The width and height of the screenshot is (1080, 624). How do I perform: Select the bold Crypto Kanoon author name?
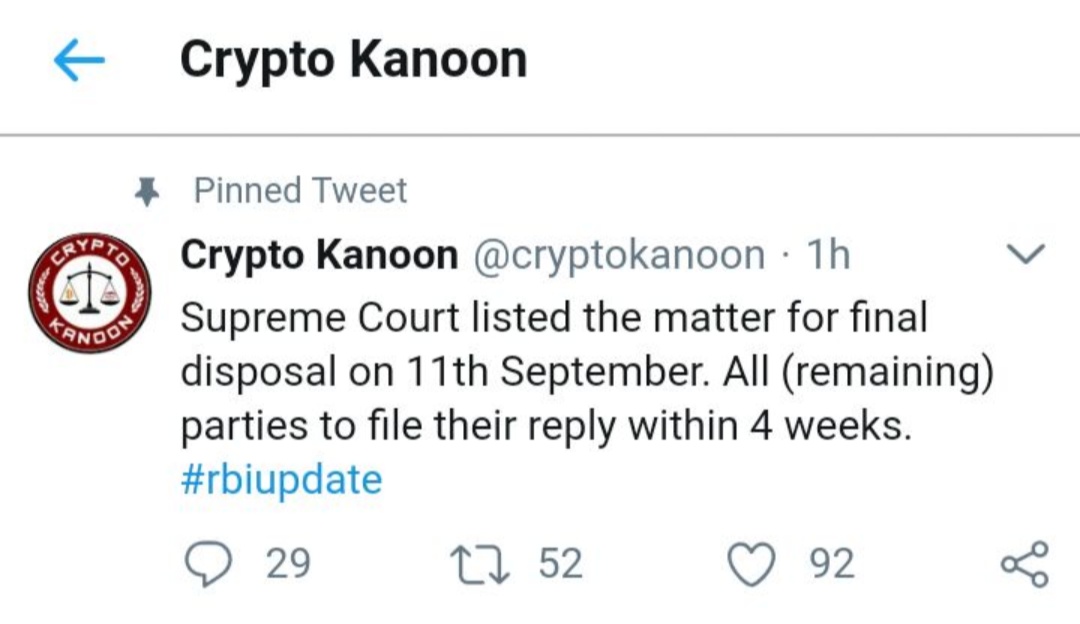(x=318, y=256)
